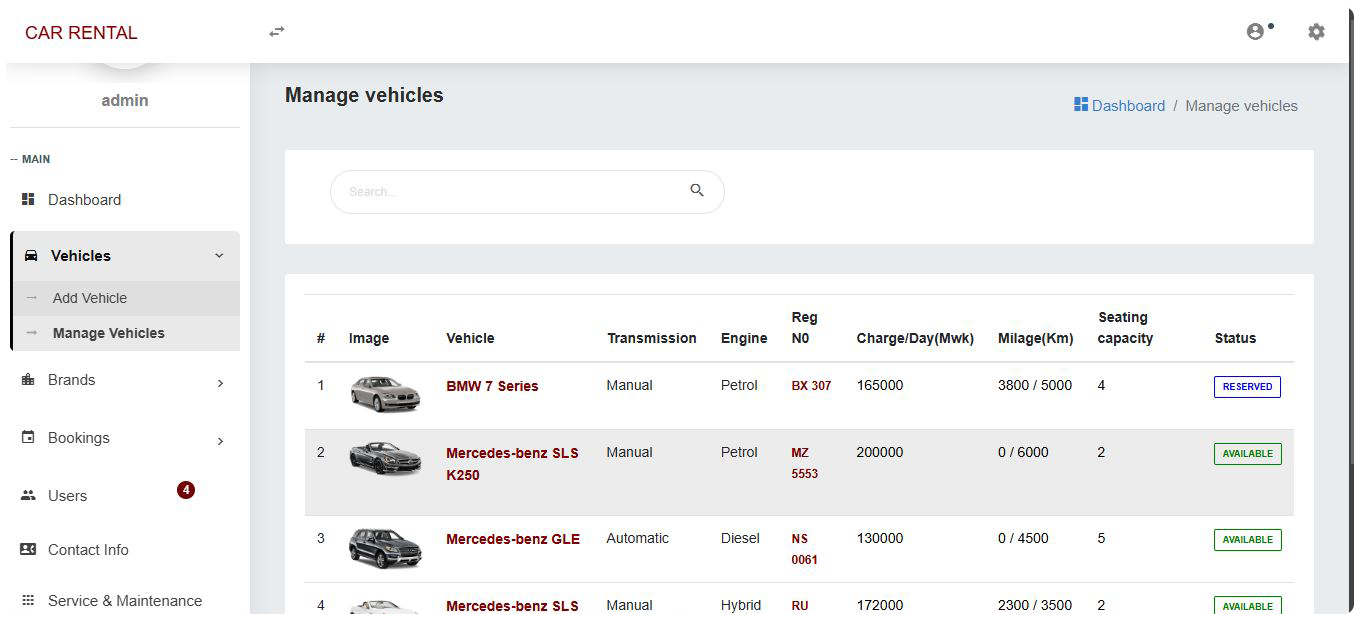Click mileage value 0 / 4500

point(1023,538)
